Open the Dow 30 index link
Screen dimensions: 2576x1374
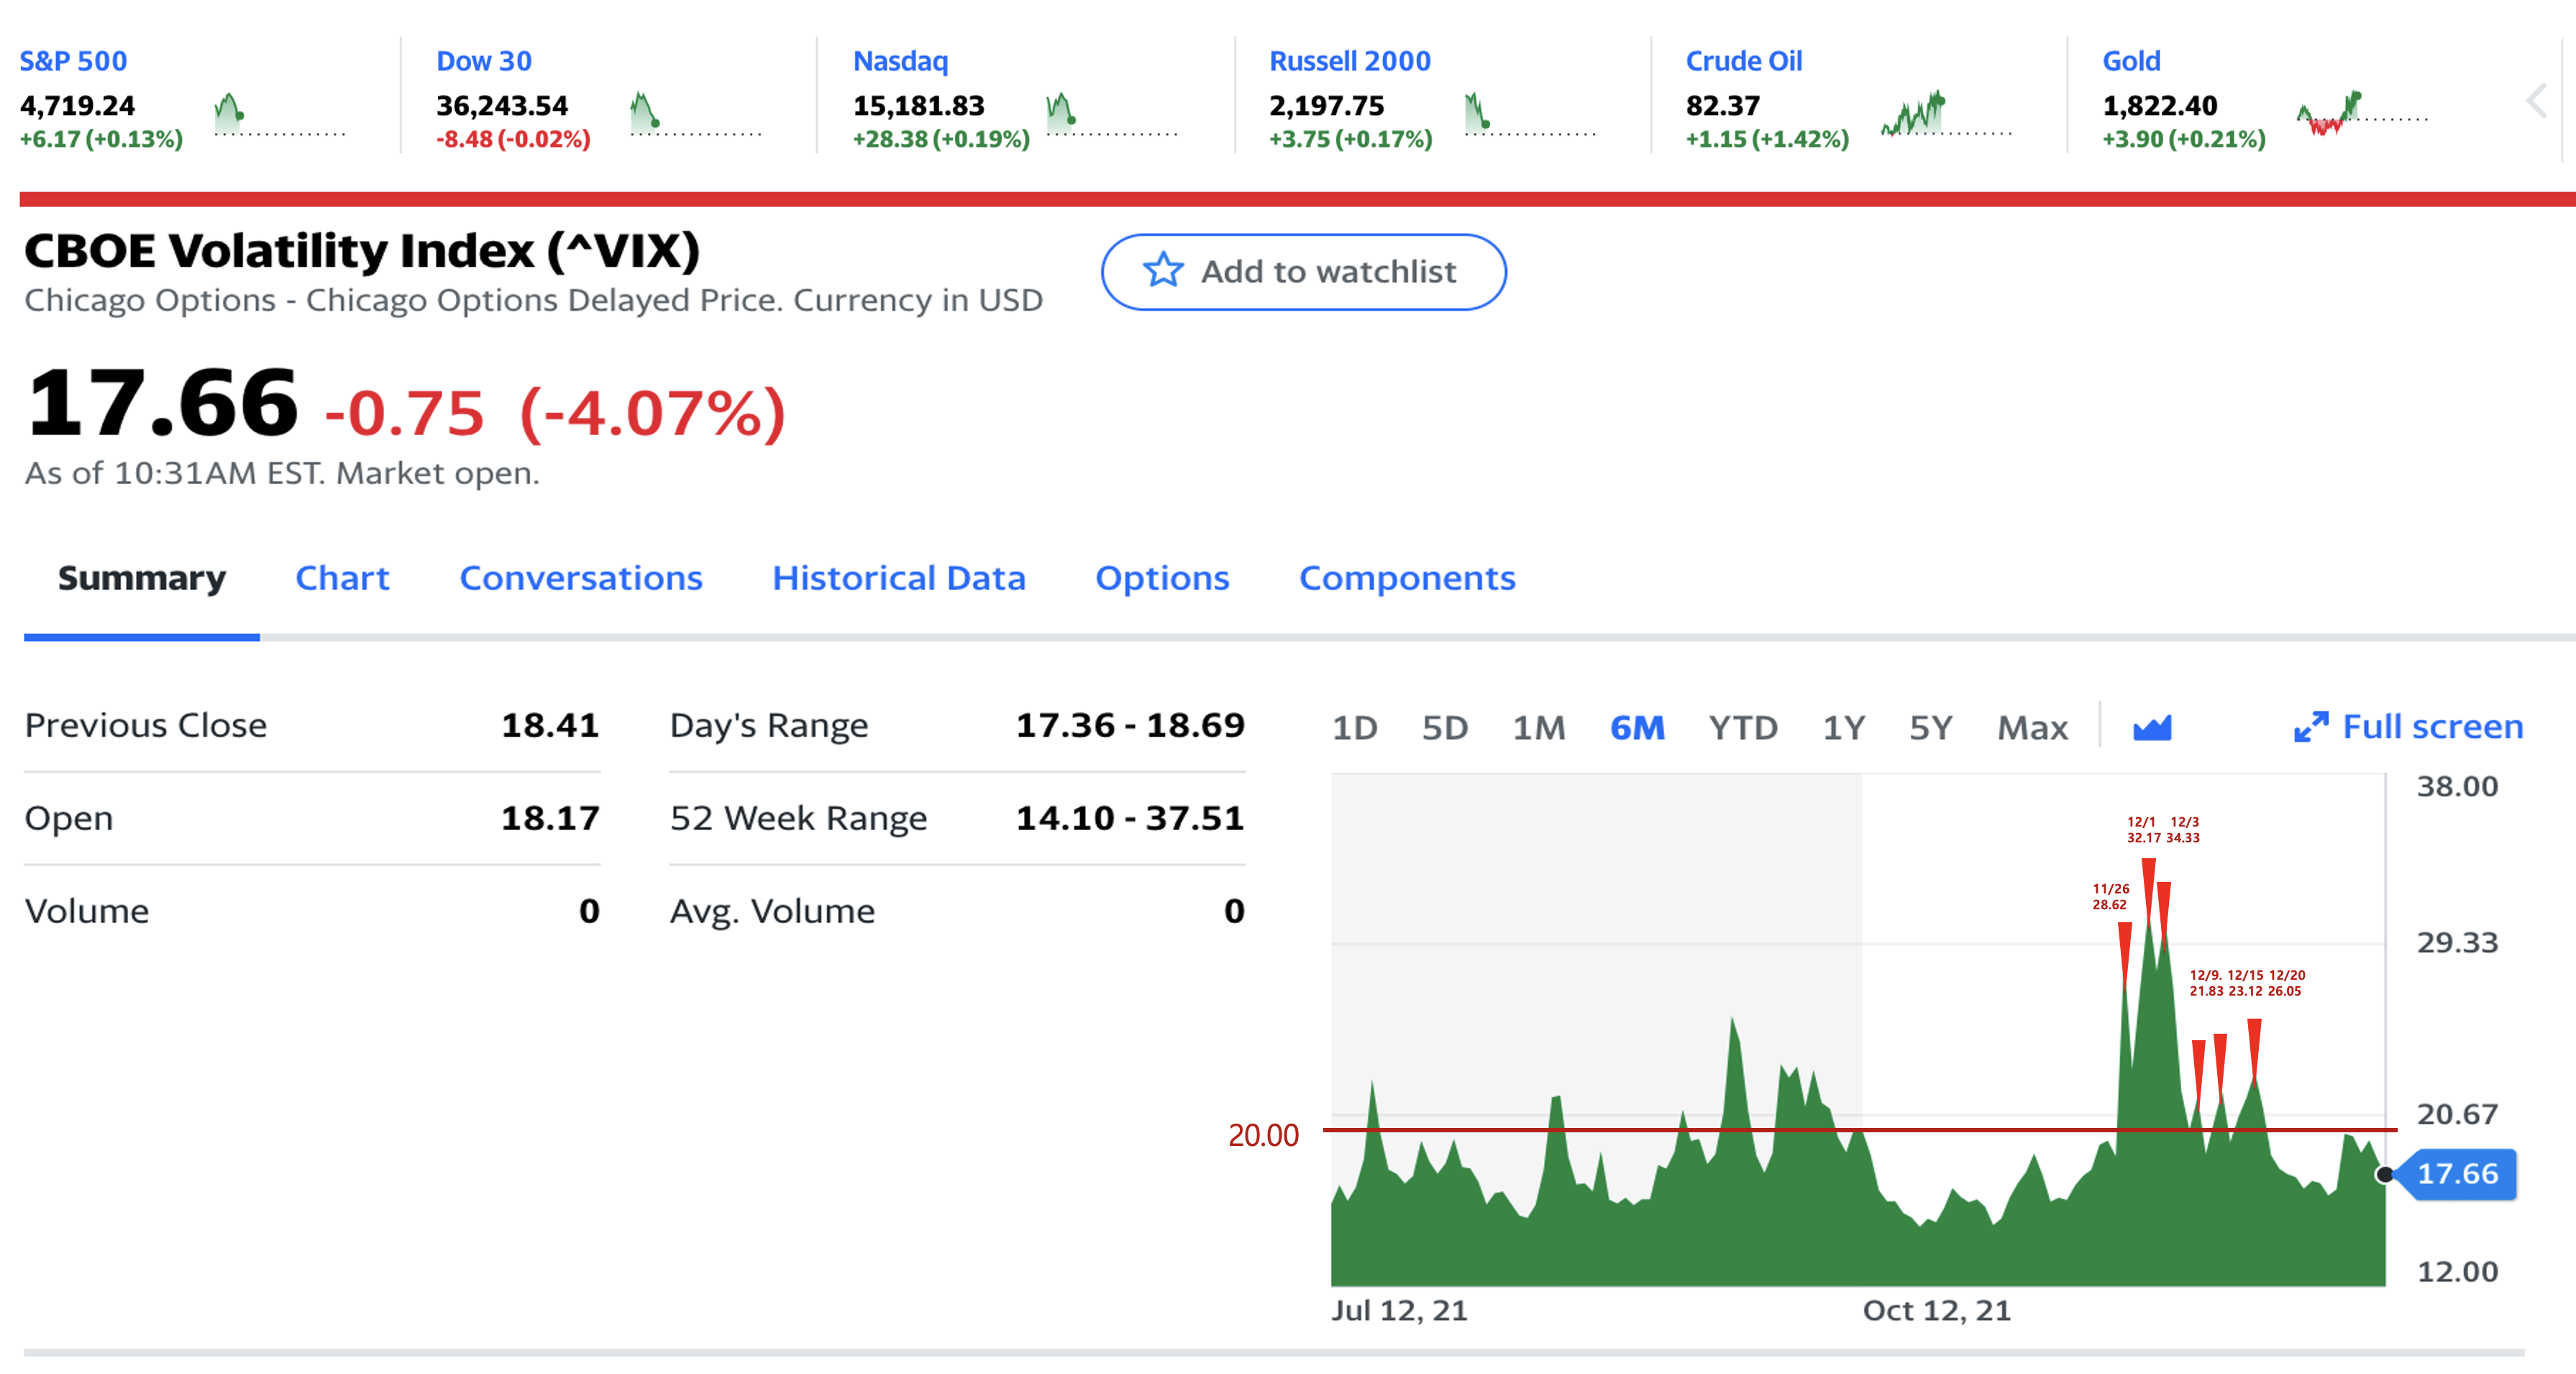pyautogui.click(x=484, y=61)
